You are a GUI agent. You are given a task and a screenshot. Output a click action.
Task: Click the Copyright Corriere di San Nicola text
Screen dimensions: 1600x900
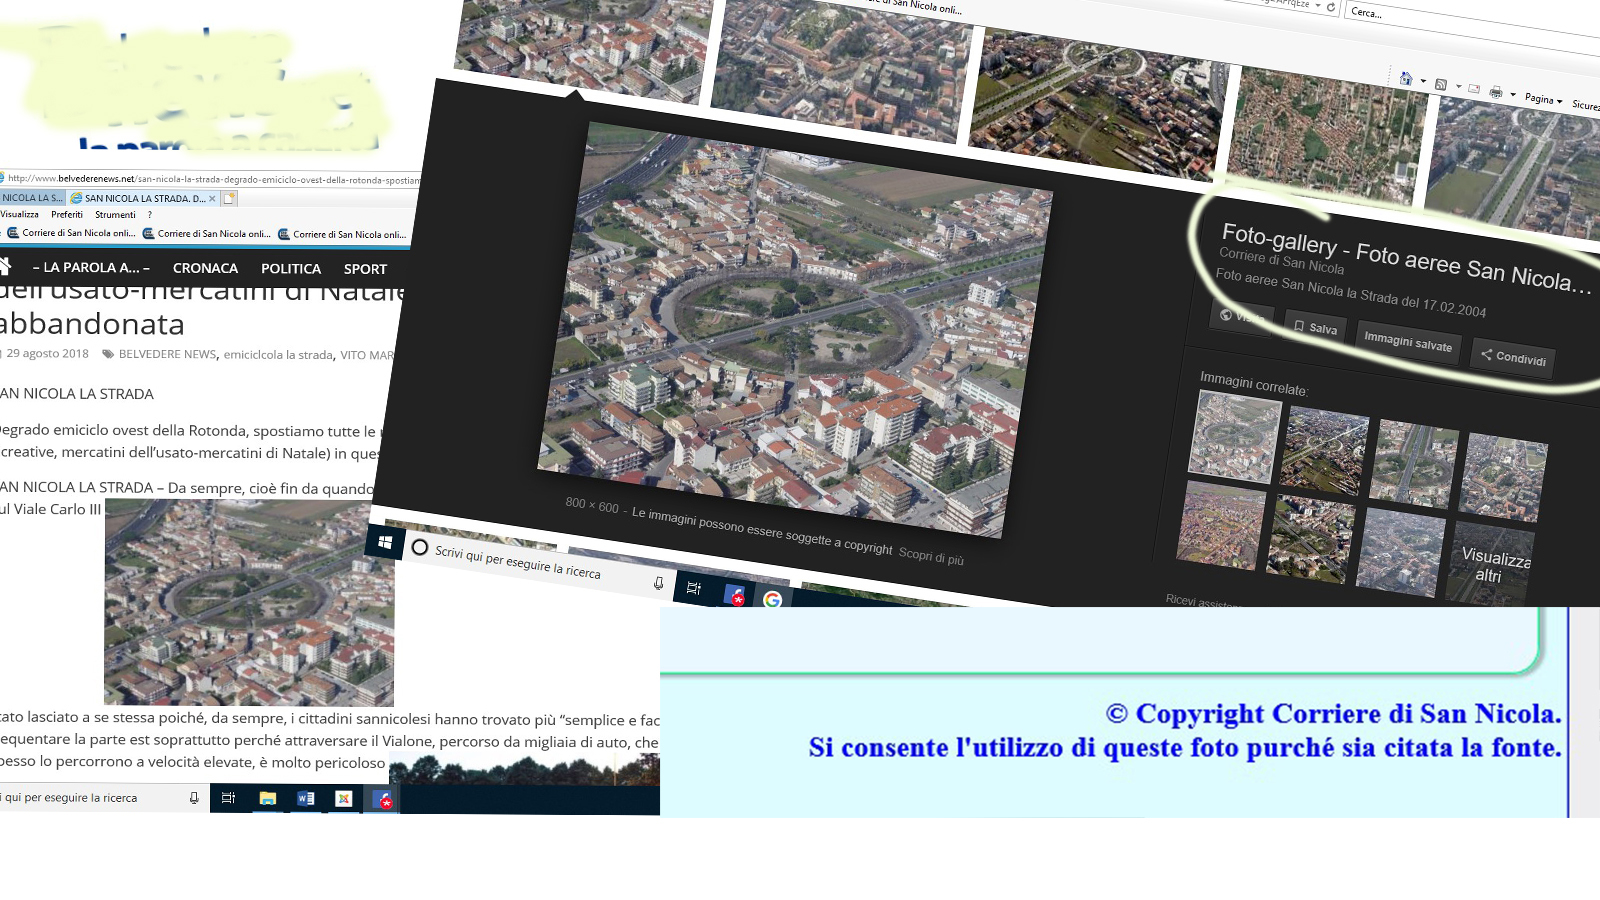click(1333, 714)
